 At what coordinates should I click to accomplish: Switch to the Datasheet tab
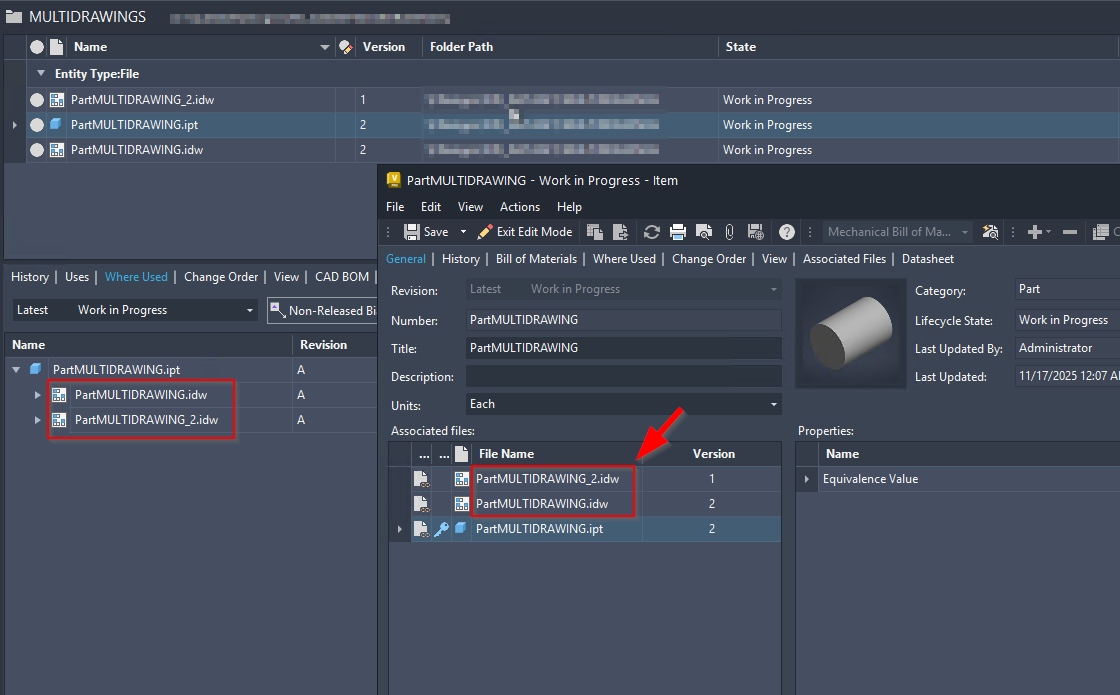[928, 259]
